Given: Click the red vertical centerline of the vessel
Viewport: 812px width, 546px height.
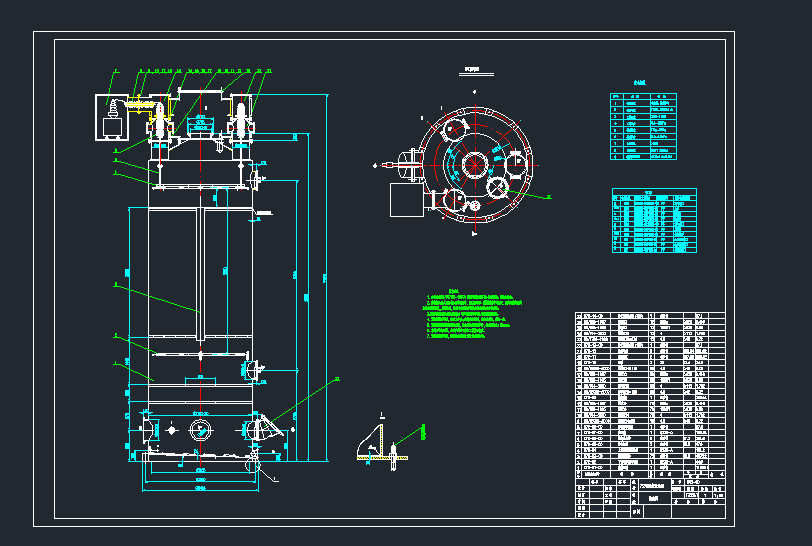Looking at the screenshot, I should (x=201, y=300).
